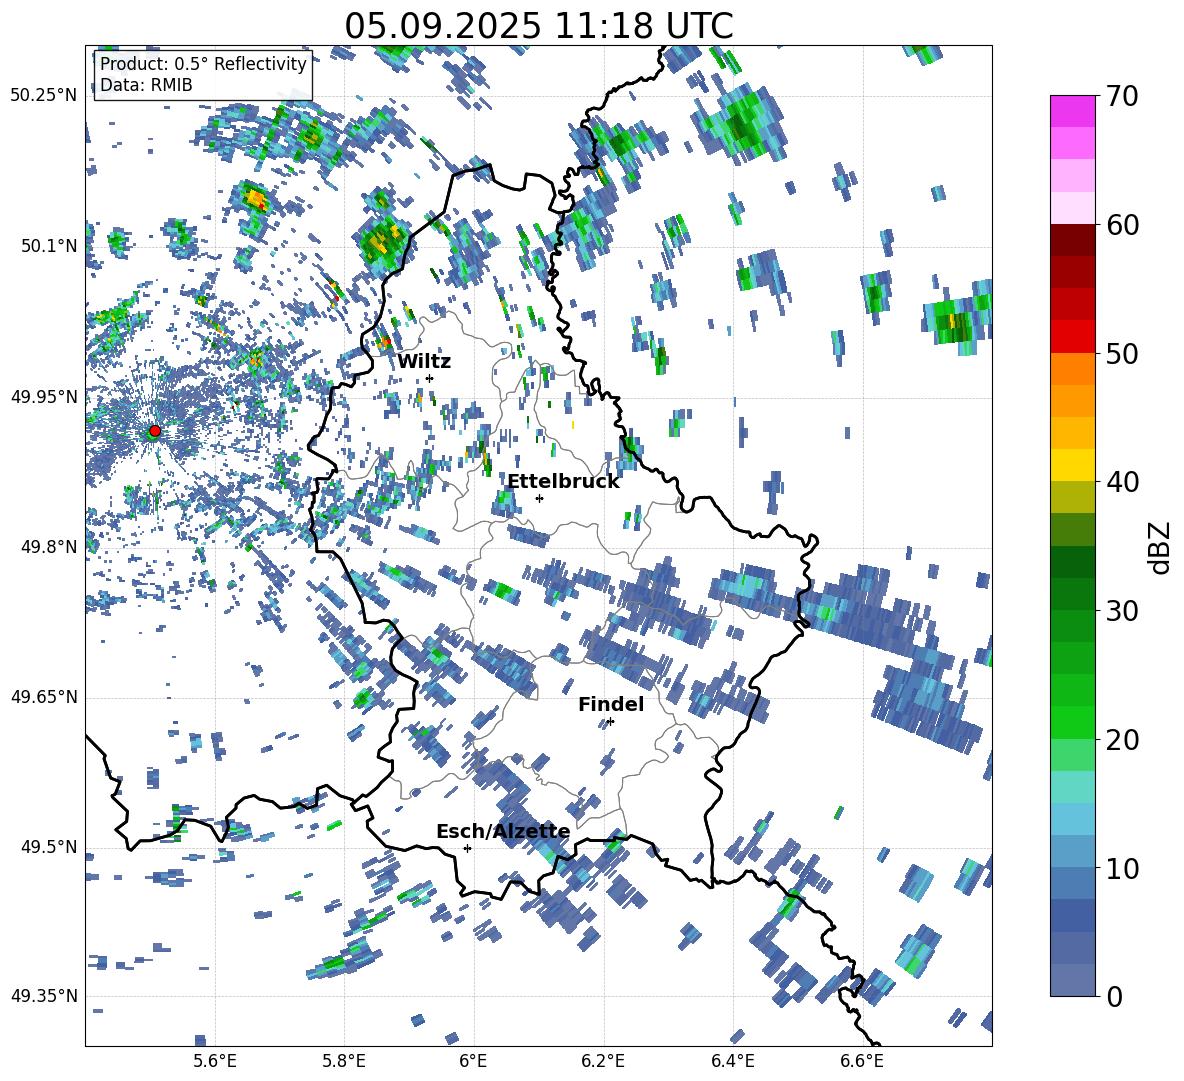Click the colorbar tick label 20
The image size is (1184, 1081).
point(1122,739)
